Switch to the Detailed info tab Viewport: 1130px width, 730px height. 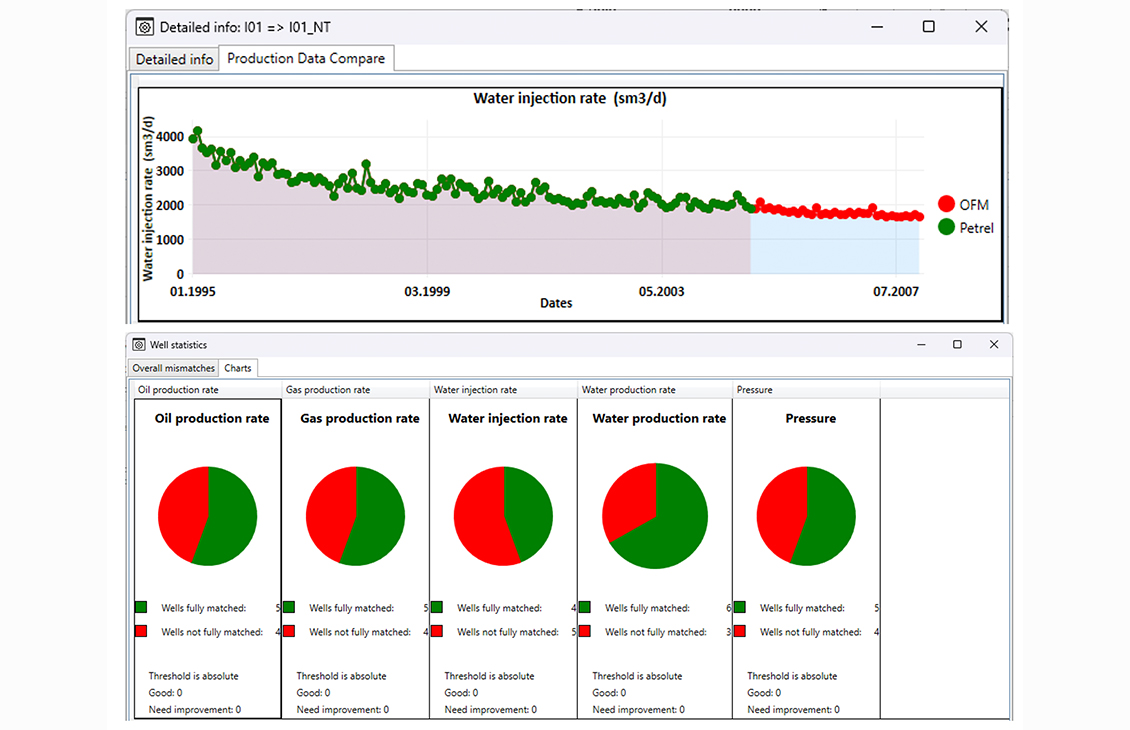click(x=174, y=59)
